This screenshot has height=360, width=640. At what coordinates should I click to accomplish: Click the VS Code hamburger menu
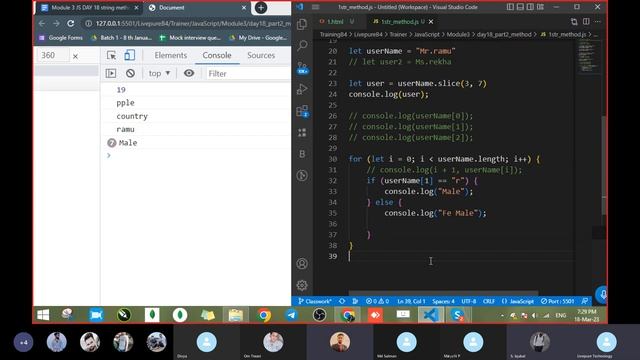pos(316,7)
